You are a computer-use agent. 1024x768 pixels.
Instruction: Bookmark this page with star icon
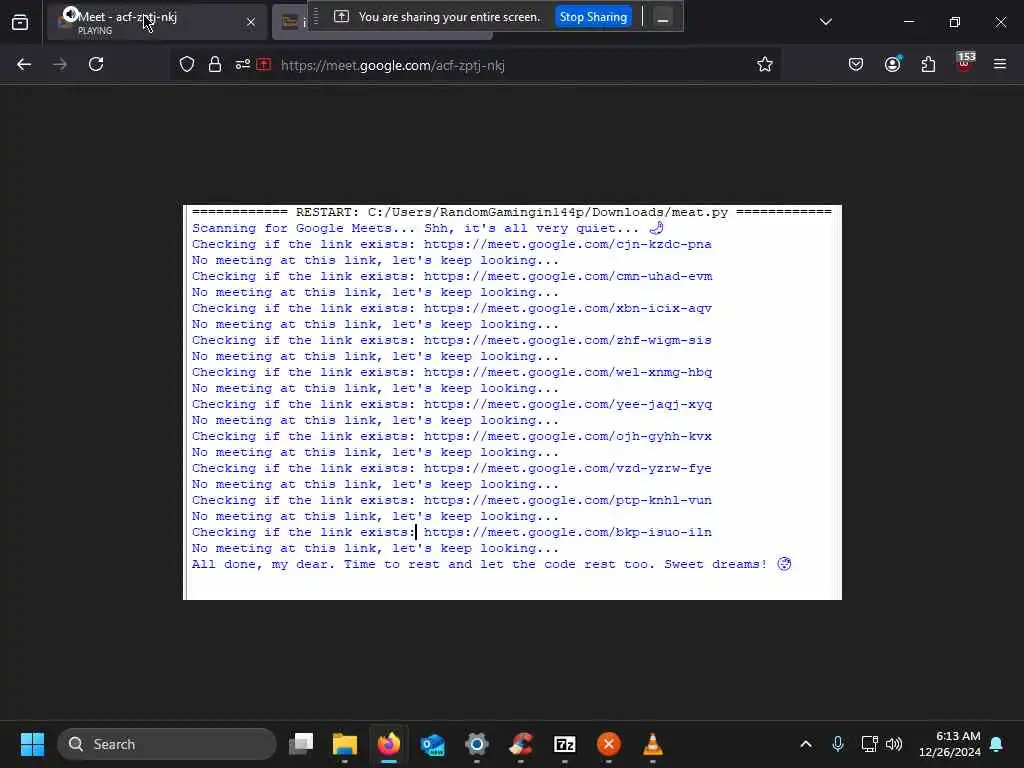pos(765,65)
